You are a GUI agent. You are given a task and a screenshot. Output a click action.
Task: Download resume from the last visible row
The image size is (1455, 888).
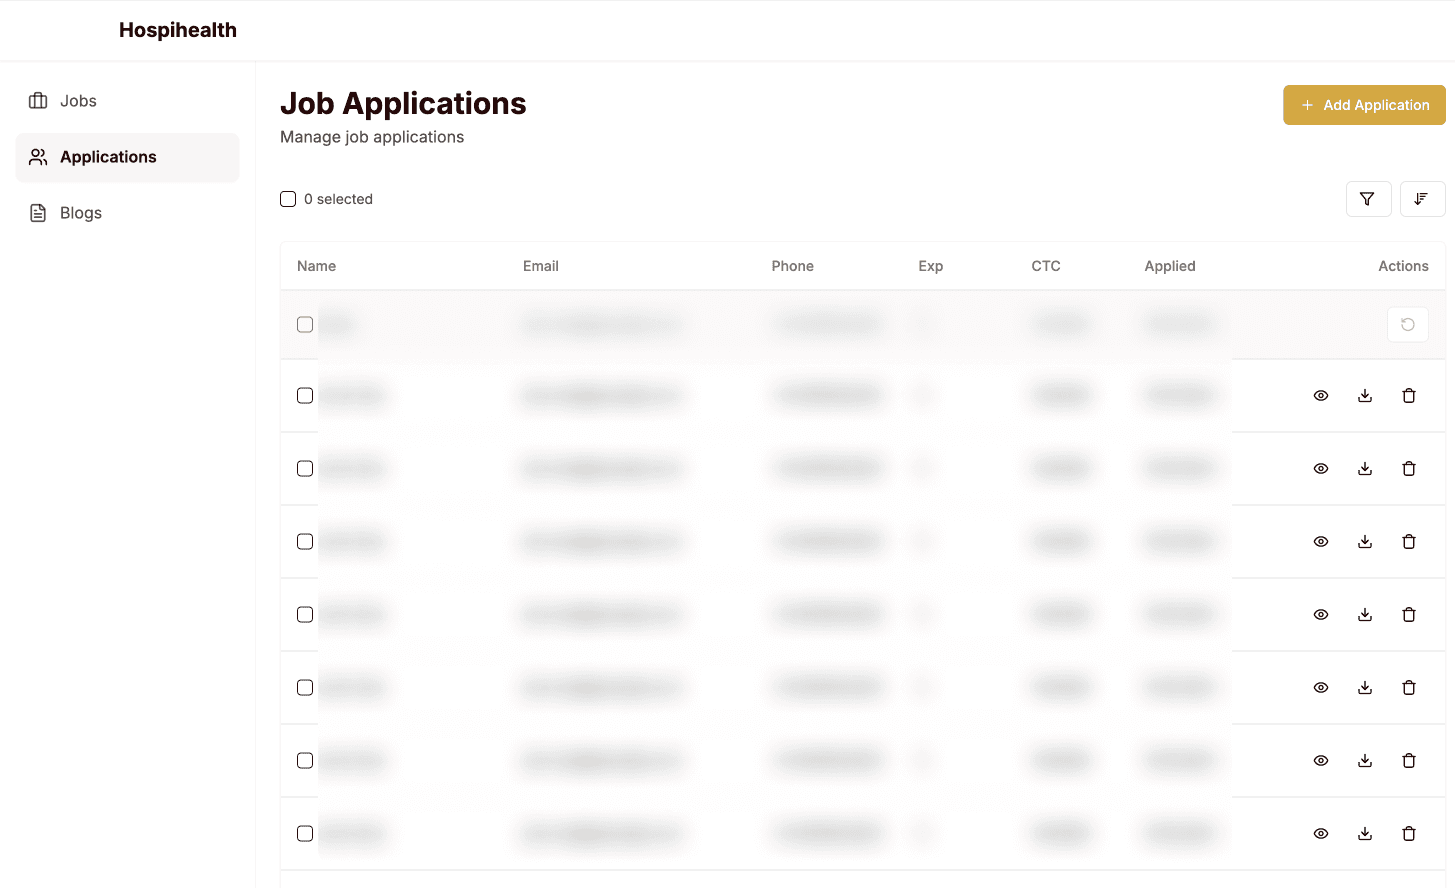tap(1364, 834)
